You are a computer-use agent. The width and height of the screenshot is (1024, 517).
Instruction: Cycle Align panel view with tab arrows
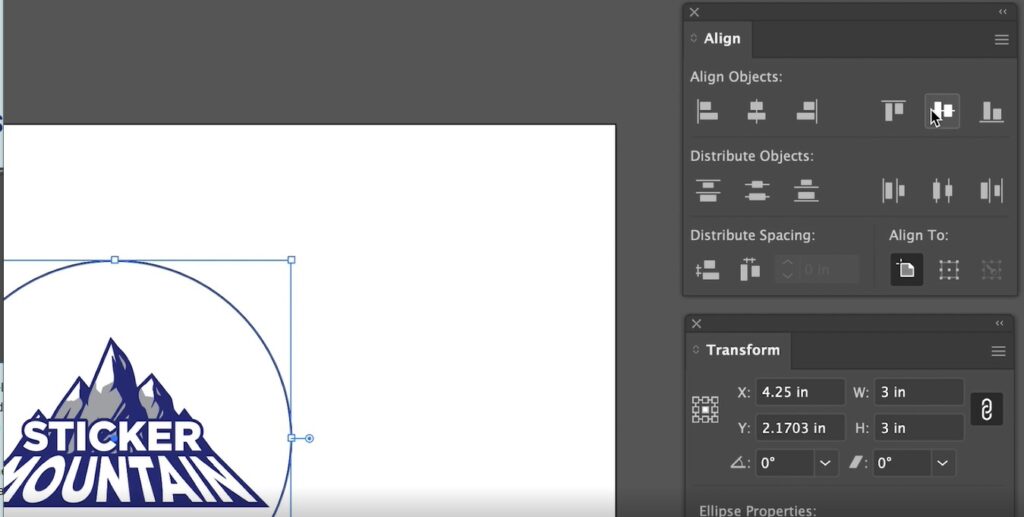(694, 39)
